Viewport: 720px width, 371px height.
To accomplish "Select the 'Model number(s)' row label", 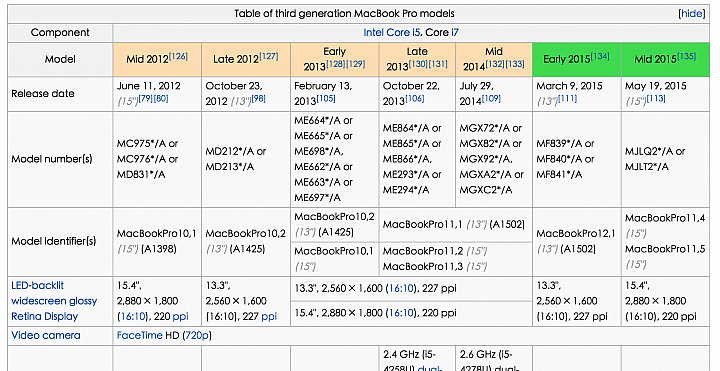I will point(51,159).
